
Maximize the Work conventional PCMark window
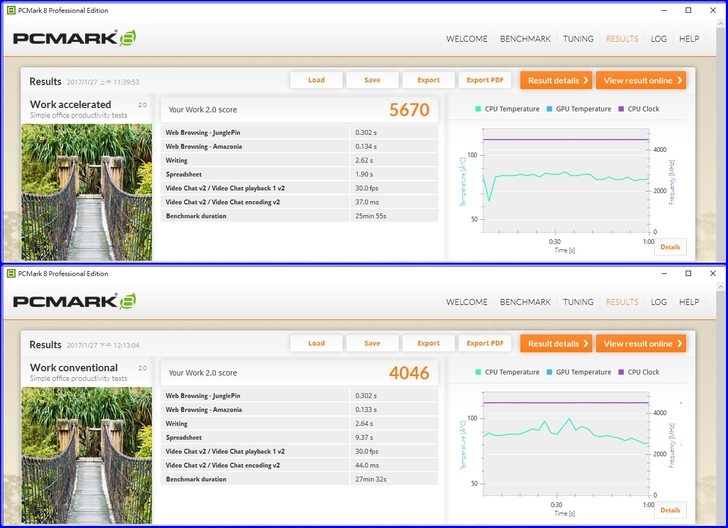click(x=688, y=273)
